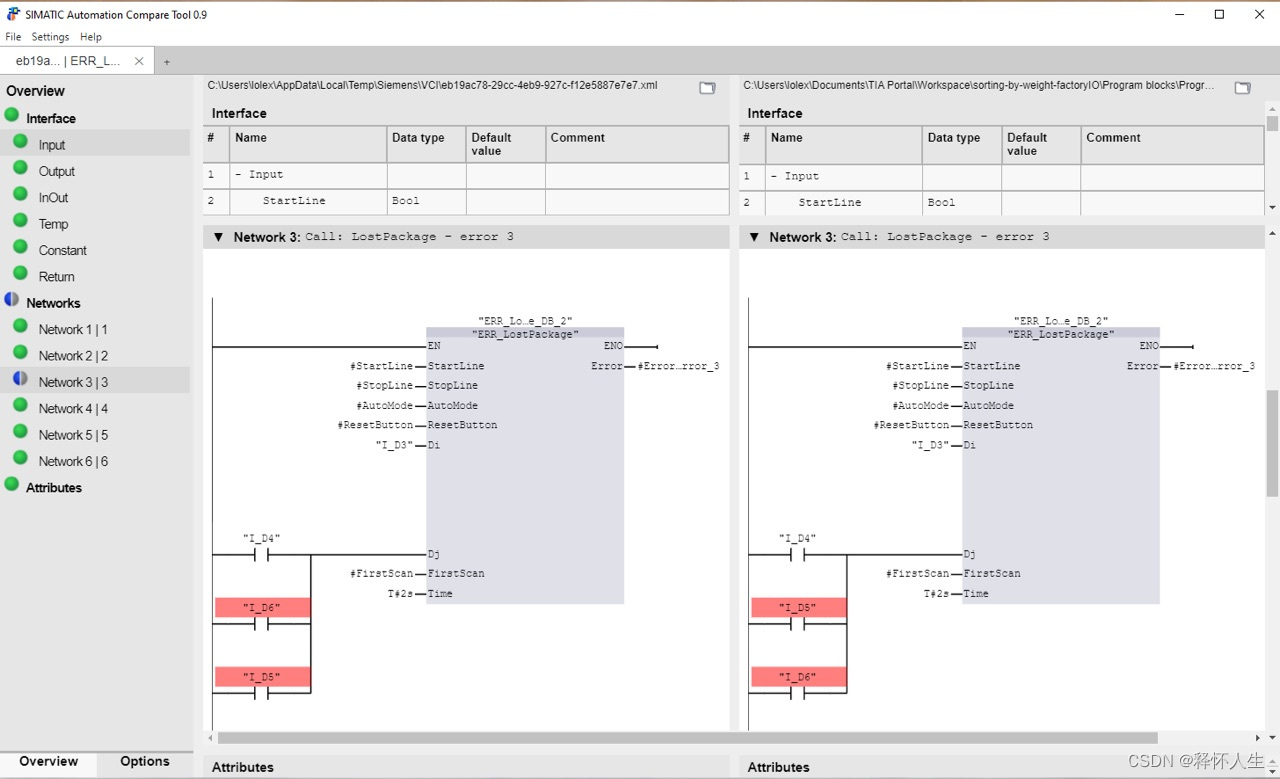Select the Input overview item

(52, 145)
